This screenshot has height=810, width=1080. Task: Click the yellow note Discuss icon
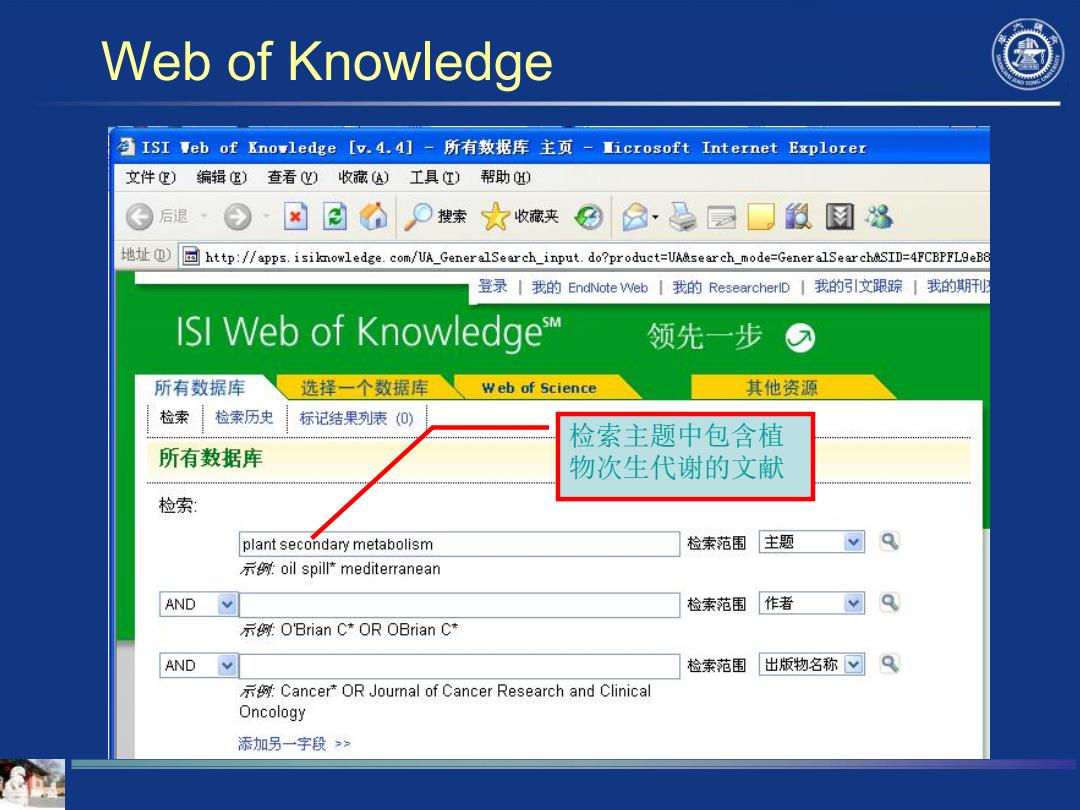coord(761,217)
